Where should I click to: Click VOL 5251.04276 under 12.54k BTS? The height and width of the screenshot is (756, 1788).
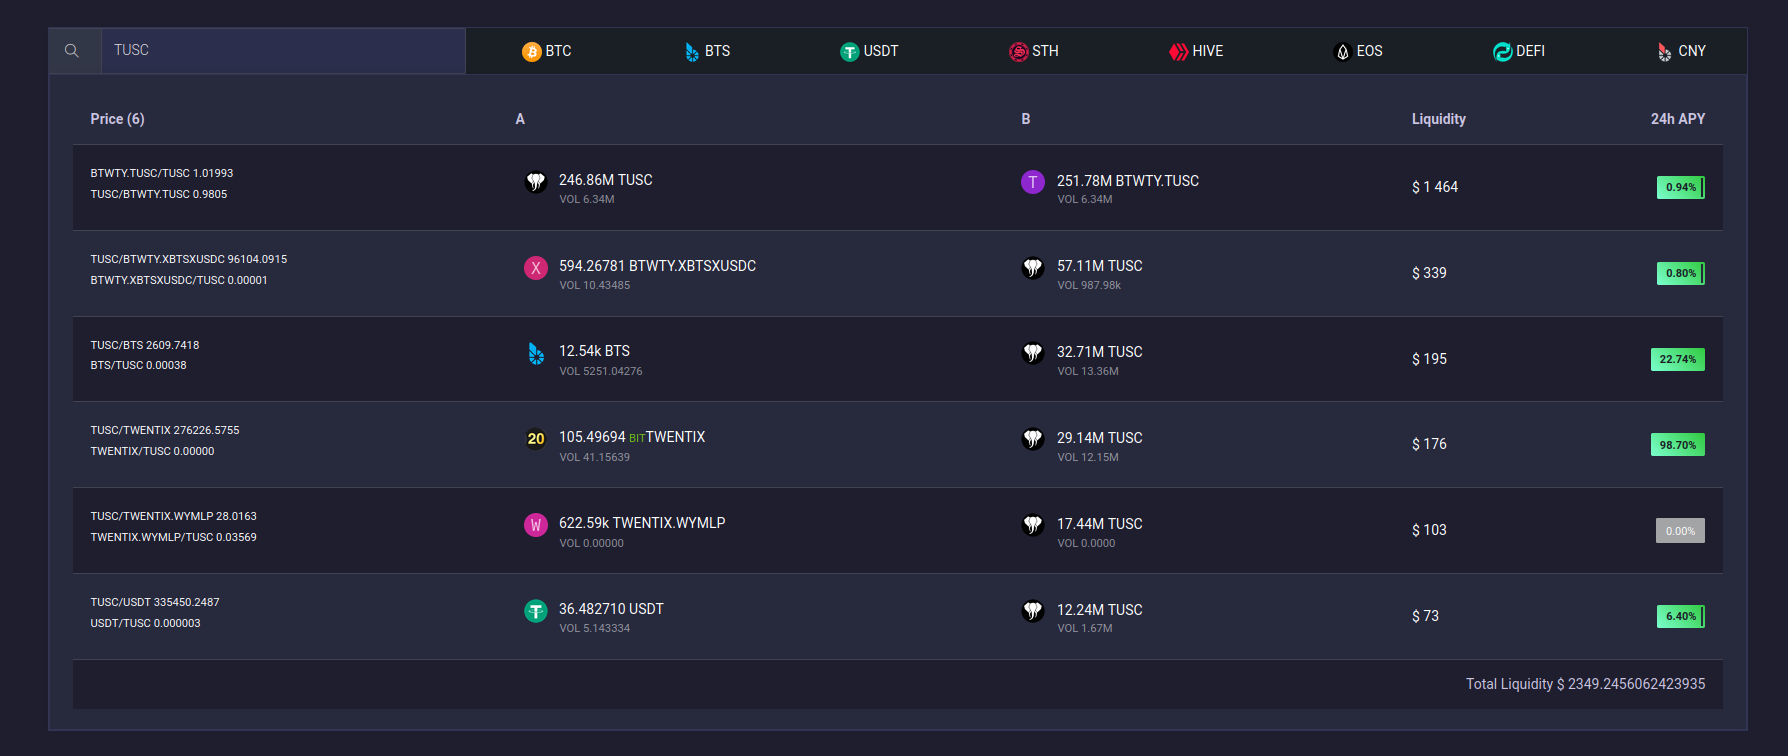(x=601, y=371)
